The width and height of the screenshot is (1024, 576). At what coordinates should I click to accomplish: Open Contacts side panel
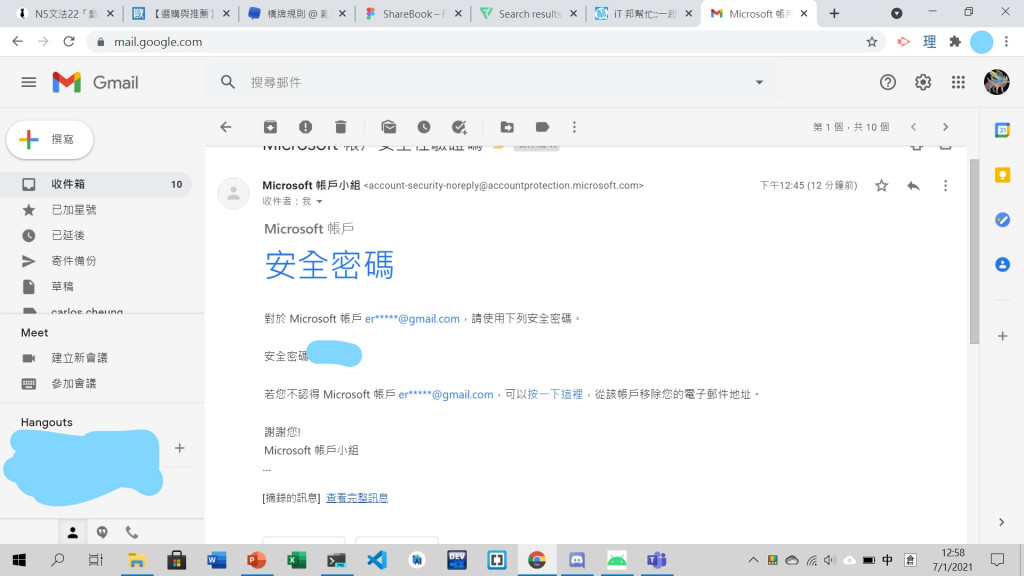coord(1002,264)
